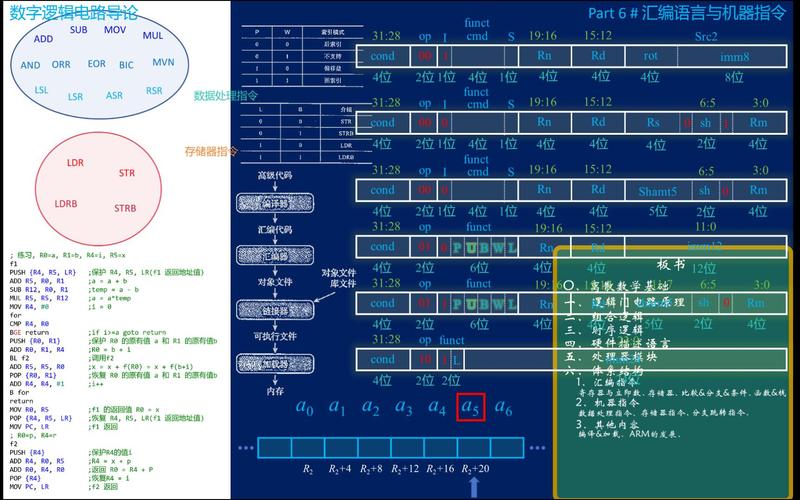Click the MVN instruction label
This screenshot has width=800, height=500.
[x=163, y=62]
